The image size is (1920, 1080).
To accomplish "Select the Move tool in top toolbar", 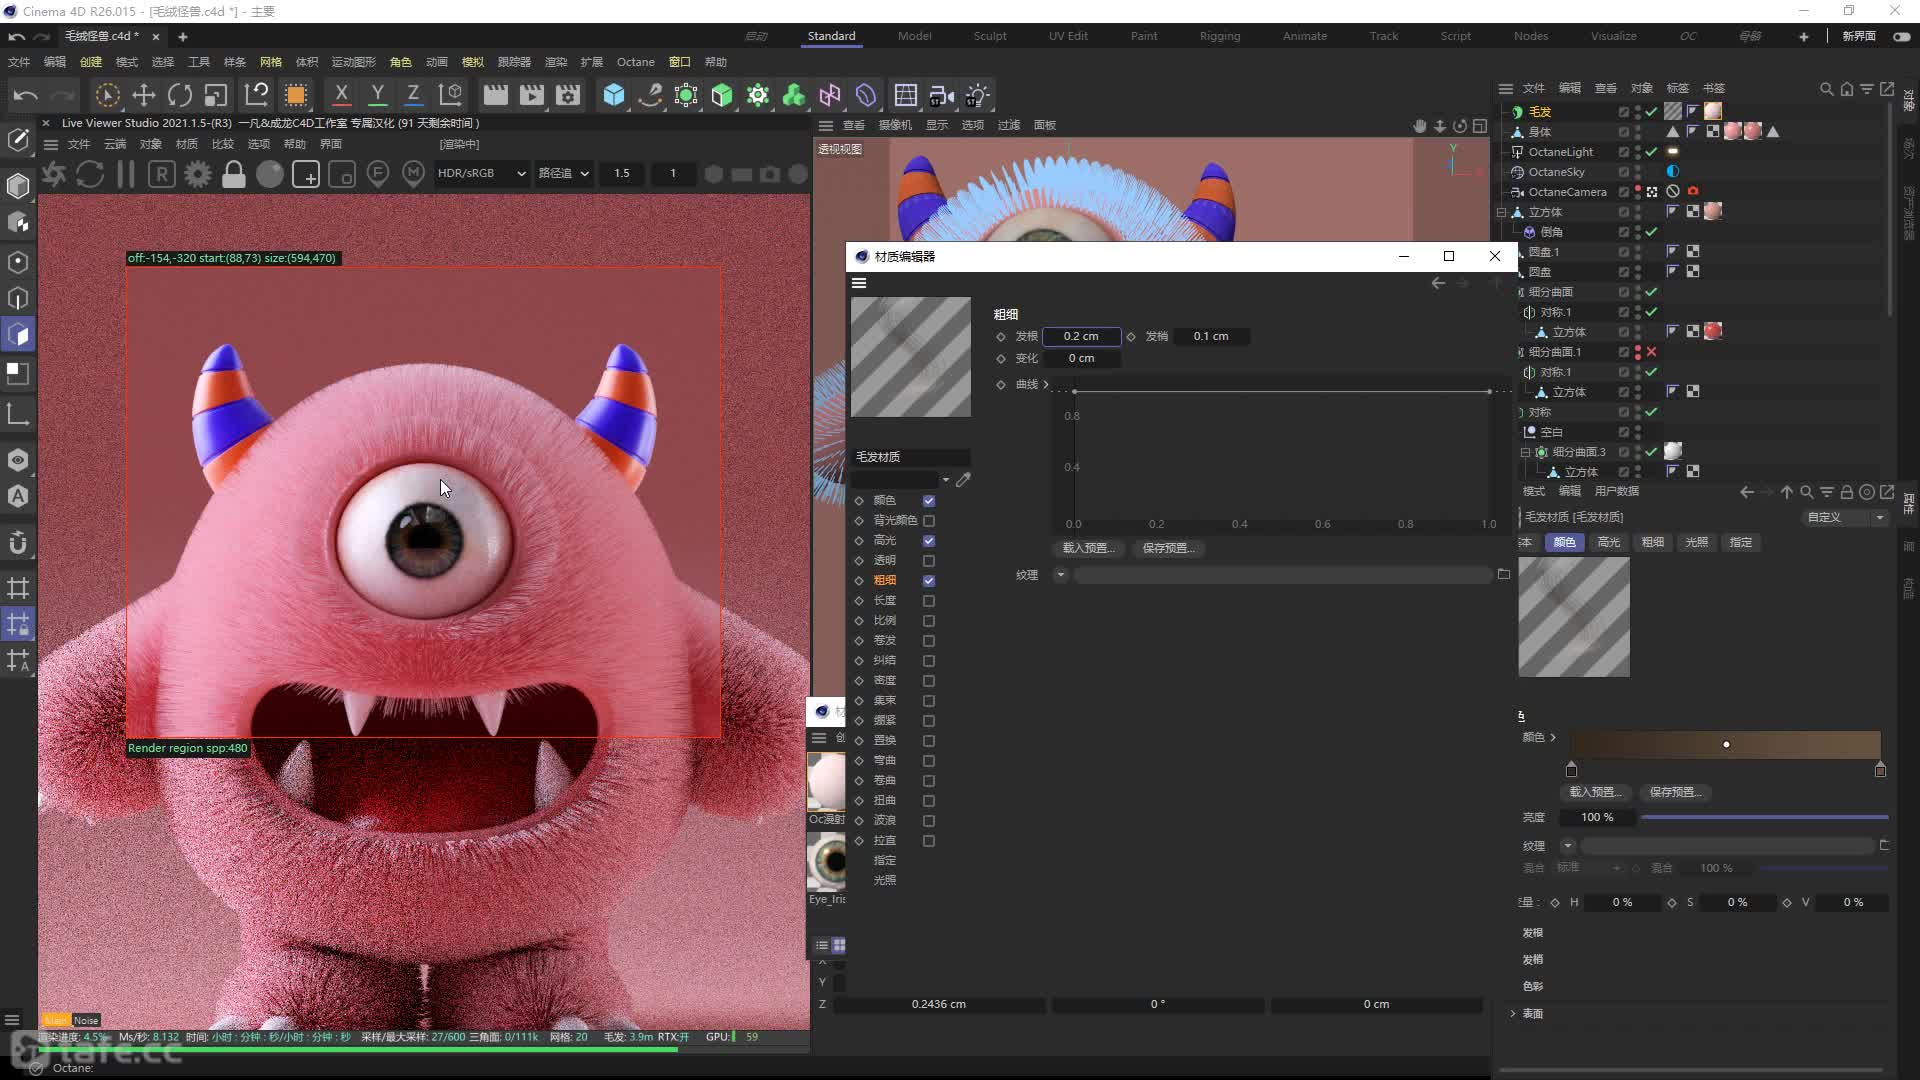I will click(144, 95).
